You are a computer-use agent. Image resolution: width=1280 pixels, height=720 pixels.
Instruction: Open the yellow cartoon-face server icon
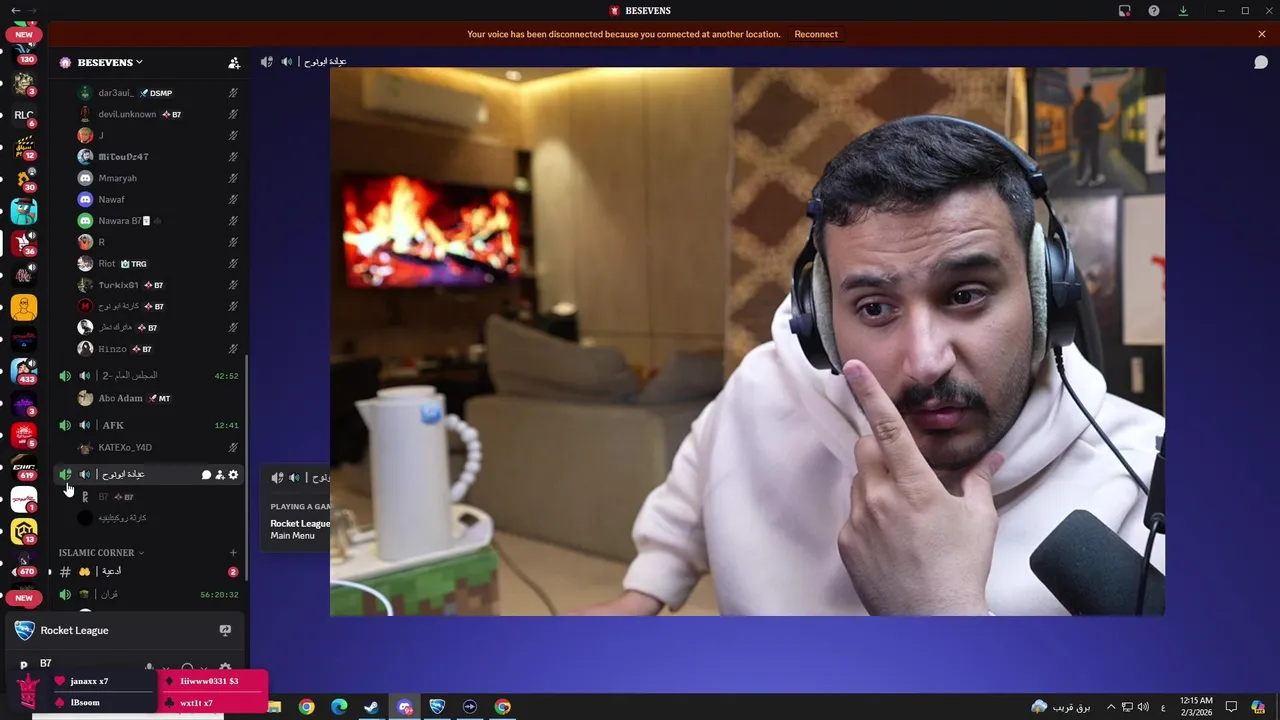[x=24, y=307]
